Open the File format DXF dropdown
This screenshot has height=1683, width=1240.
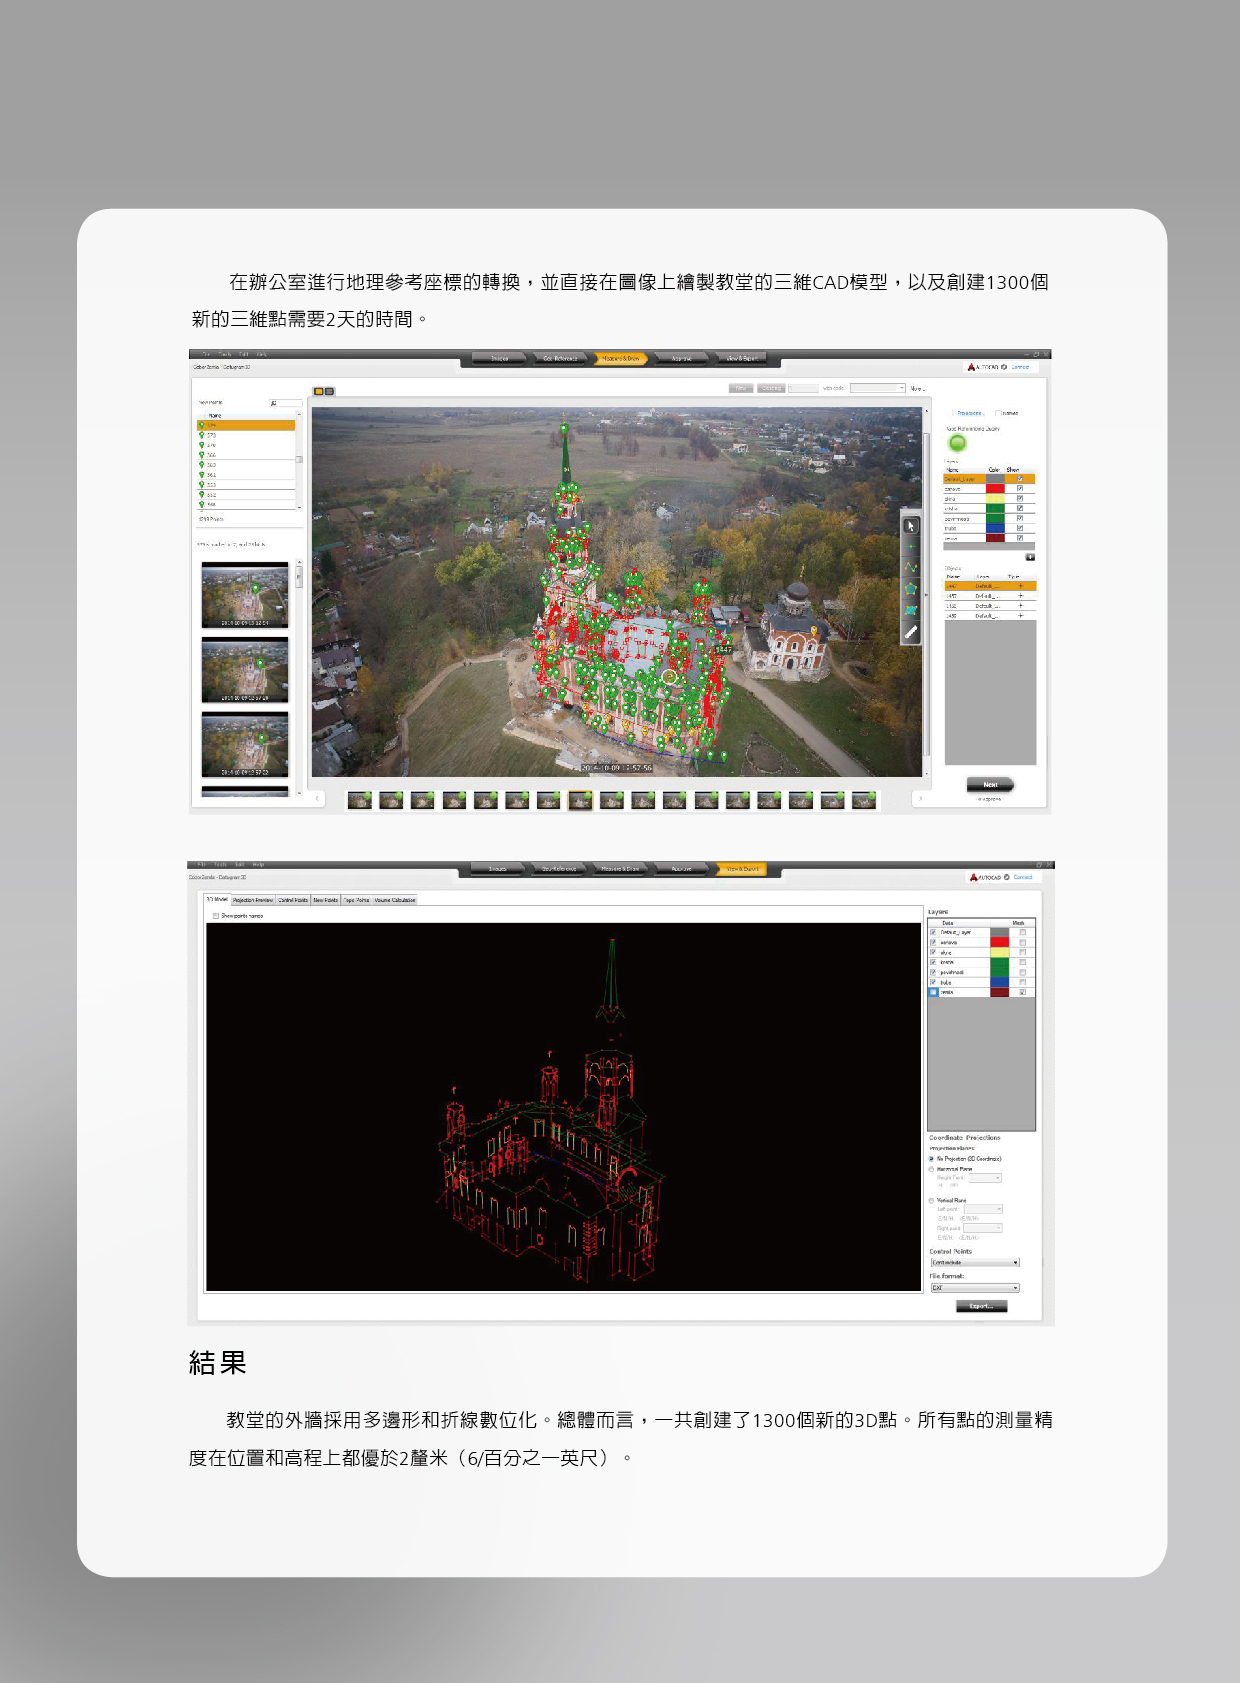click(975, 1288)
